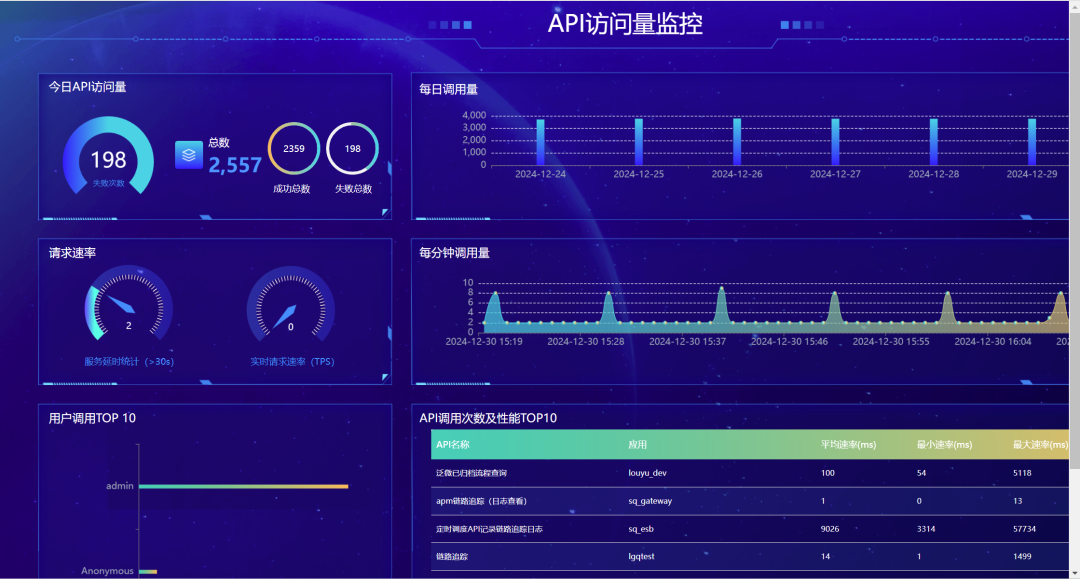This screenshot has width=1080, height=579.
Task: Click the layers icon beside 总数
Action: 189,155
